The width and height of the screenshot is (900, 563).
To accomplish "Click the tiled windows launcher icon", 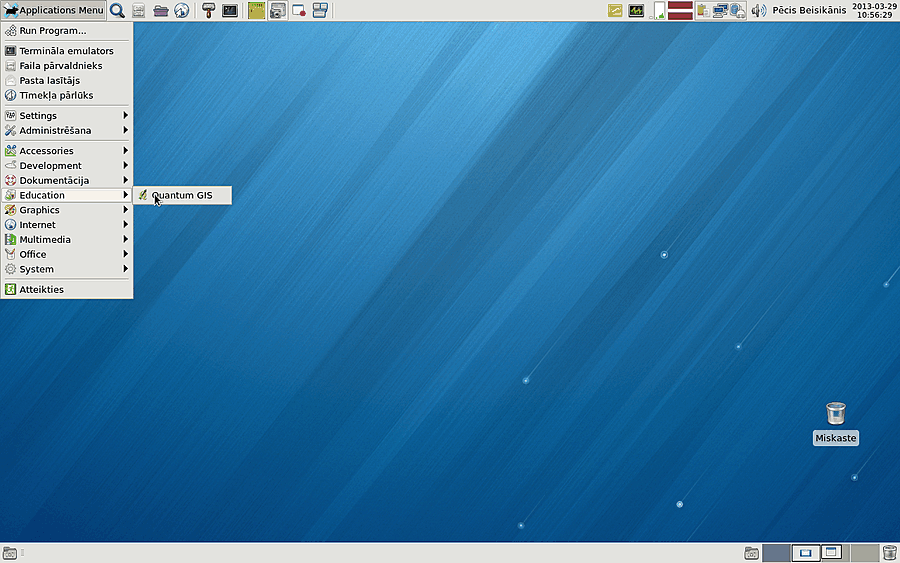I will click(320, 10).
